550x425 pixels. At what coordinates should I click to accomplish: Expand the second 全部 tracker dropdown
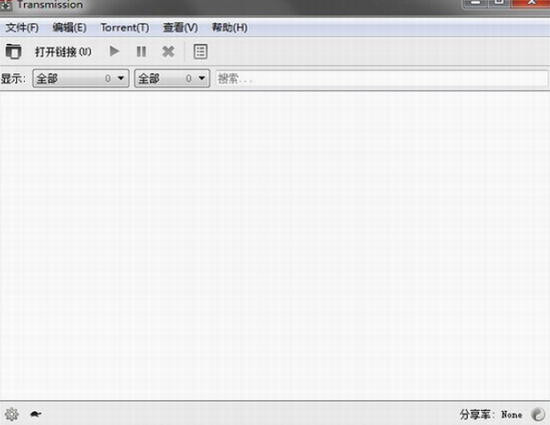click(x=172, y=78)
